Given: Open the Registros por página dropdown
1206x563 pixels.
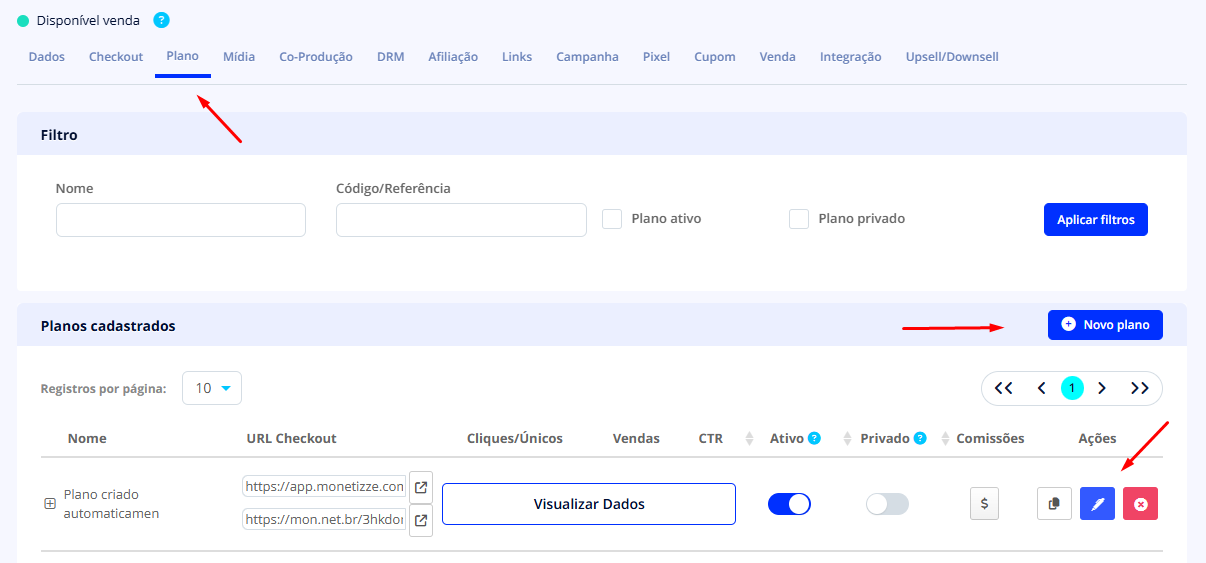Looking at the screenshot, I should 212,388.
